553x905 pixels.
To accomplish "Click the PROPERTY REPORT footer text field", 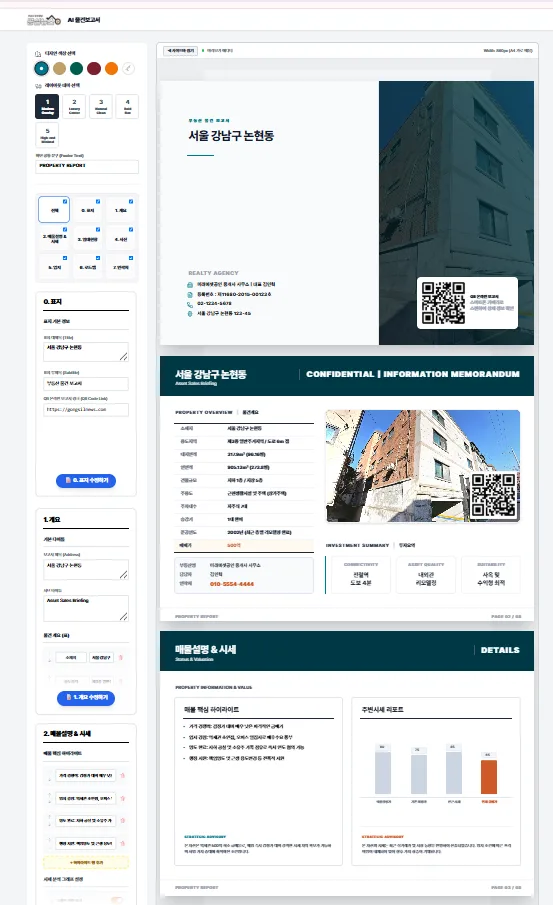I will click(x=87, y=166).
